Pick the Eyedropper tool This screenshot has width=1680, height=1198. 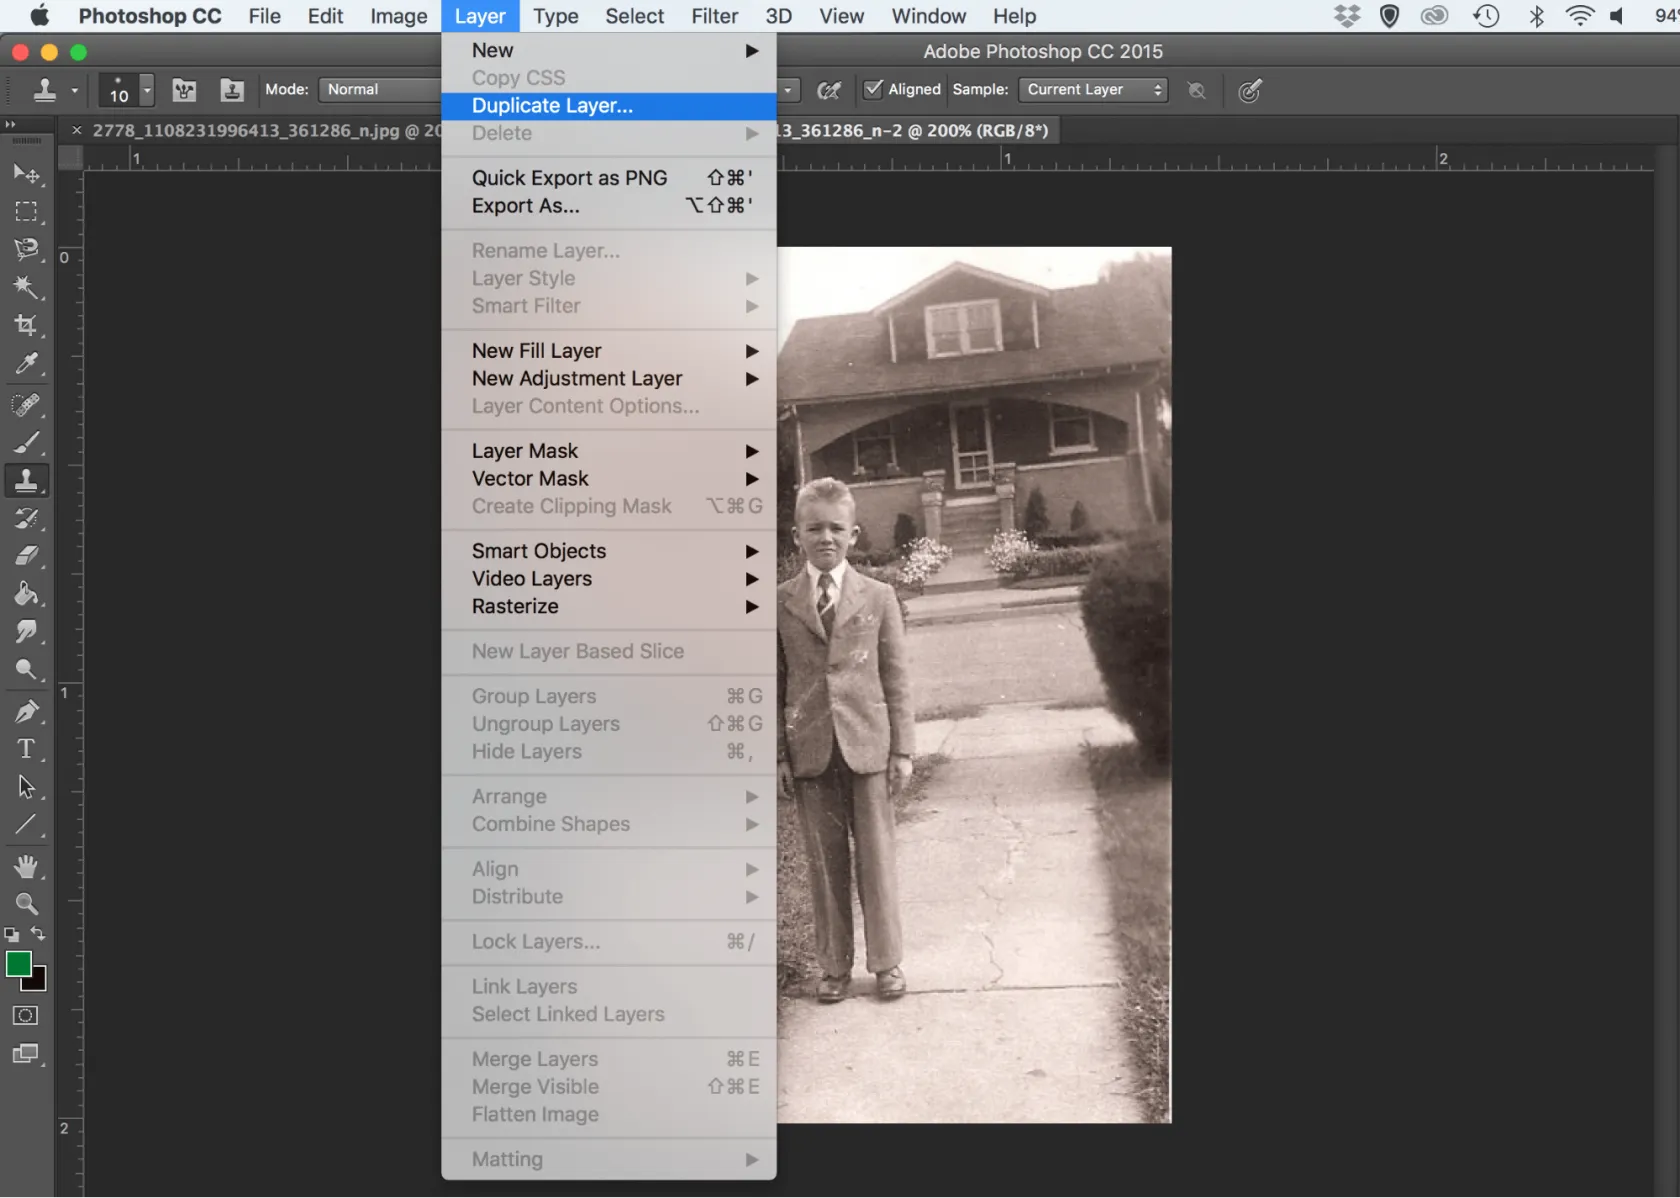[x=26, y=364]
